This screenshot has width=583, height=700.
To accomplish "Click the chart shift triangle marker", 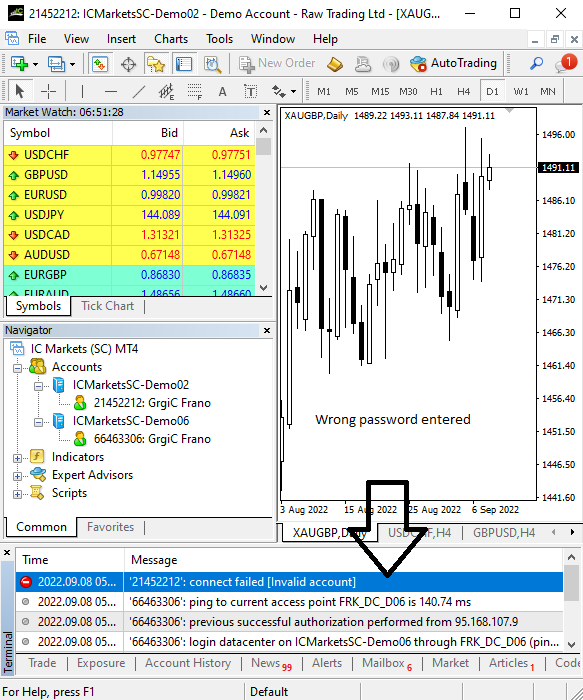I will [509, 110].
